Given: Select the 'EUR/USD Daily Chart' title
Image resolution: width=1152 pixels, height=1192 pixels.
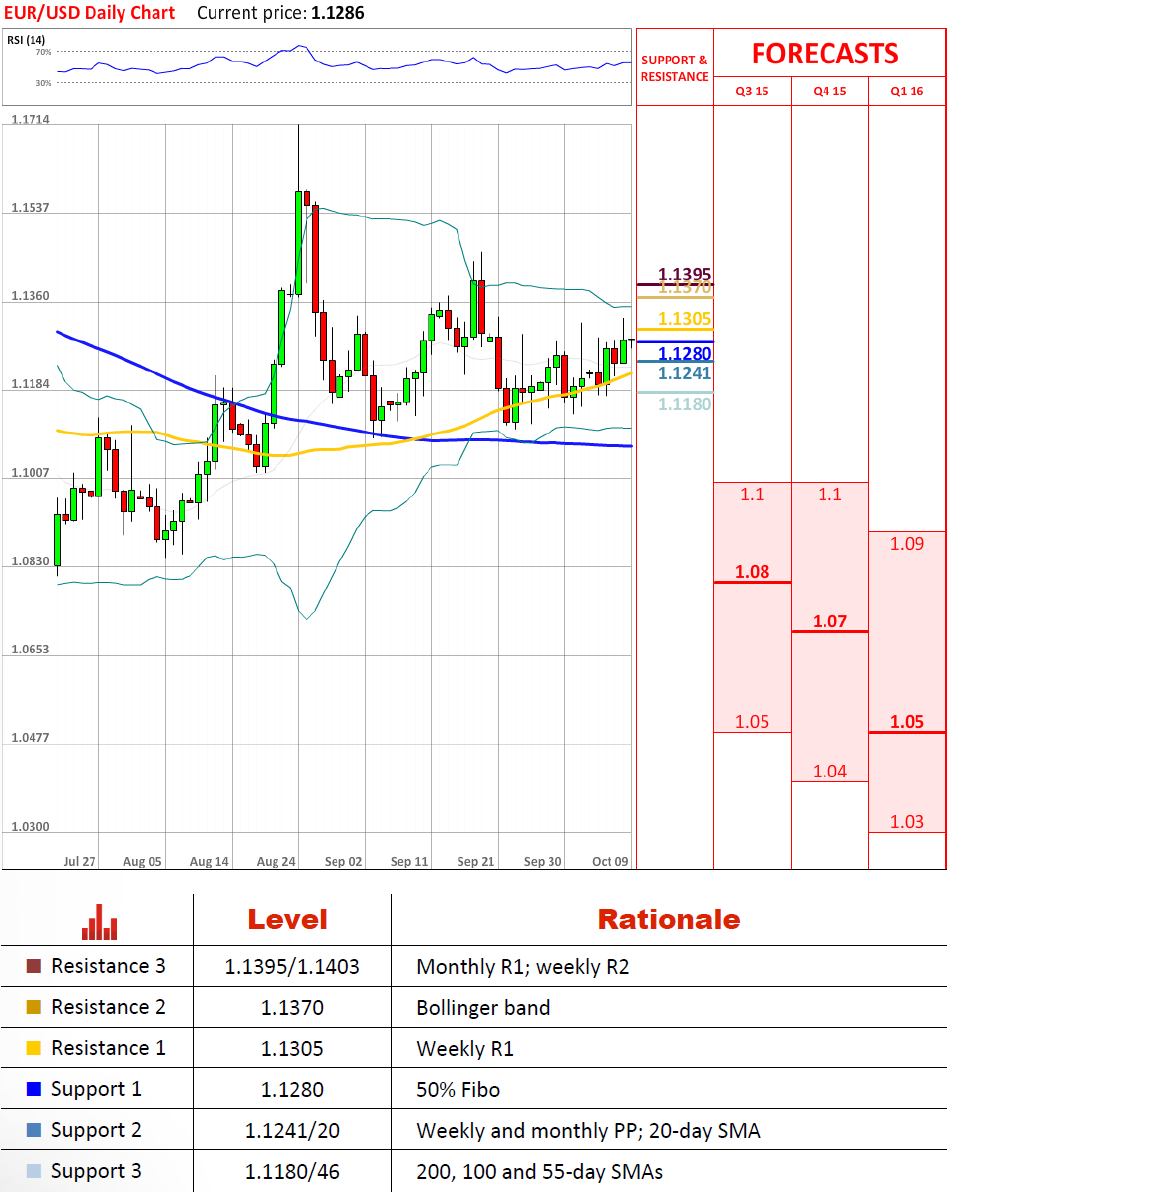Looking at the screenshot, I should click(90, 13).
